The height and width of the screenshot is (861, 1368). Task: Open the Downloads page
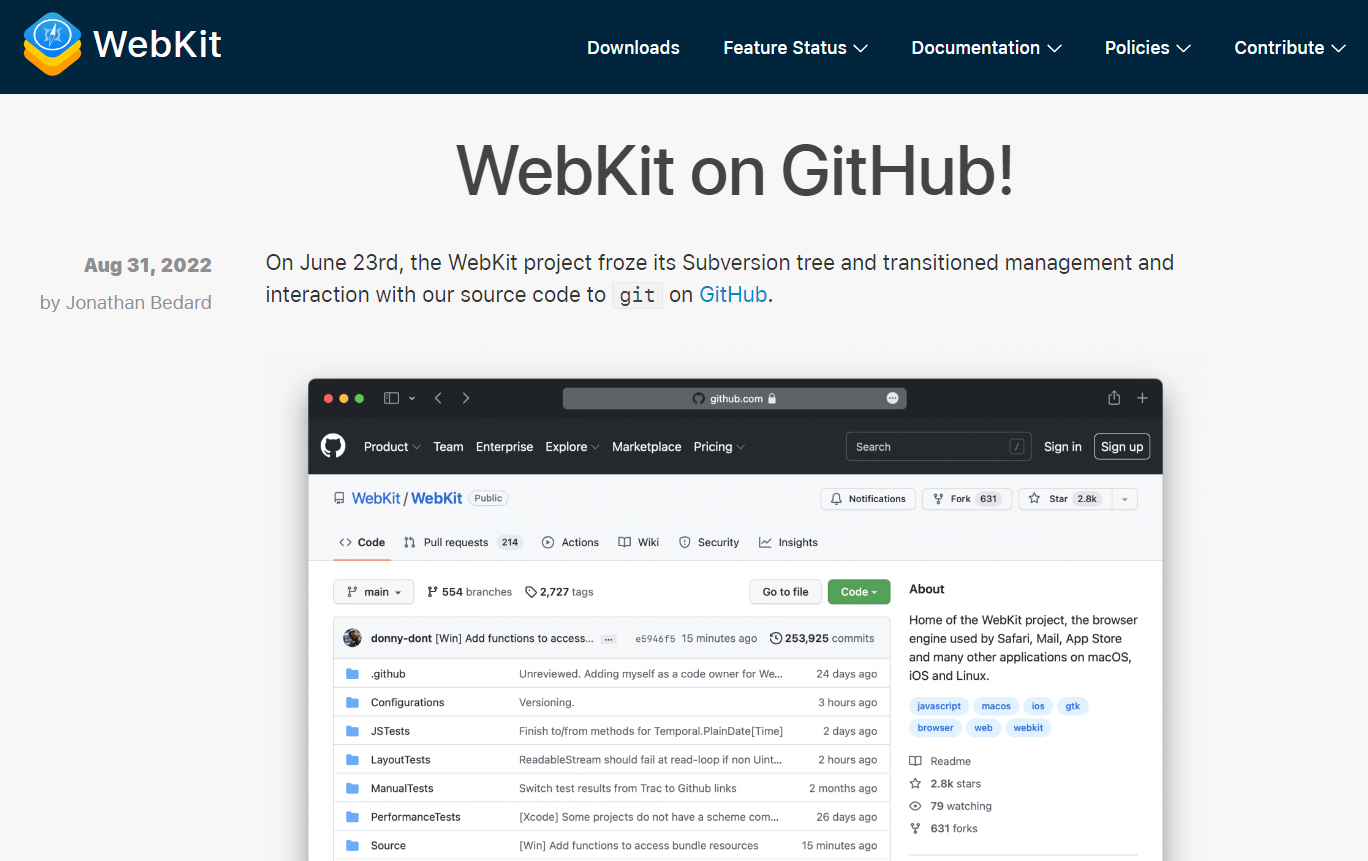point(633,48)
